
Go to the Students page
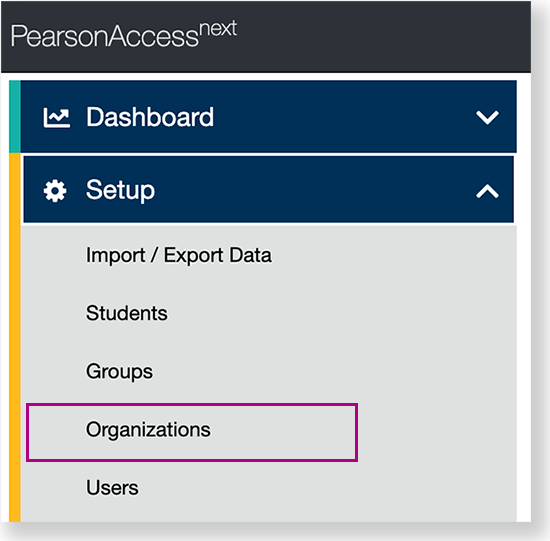click(127, 313)
